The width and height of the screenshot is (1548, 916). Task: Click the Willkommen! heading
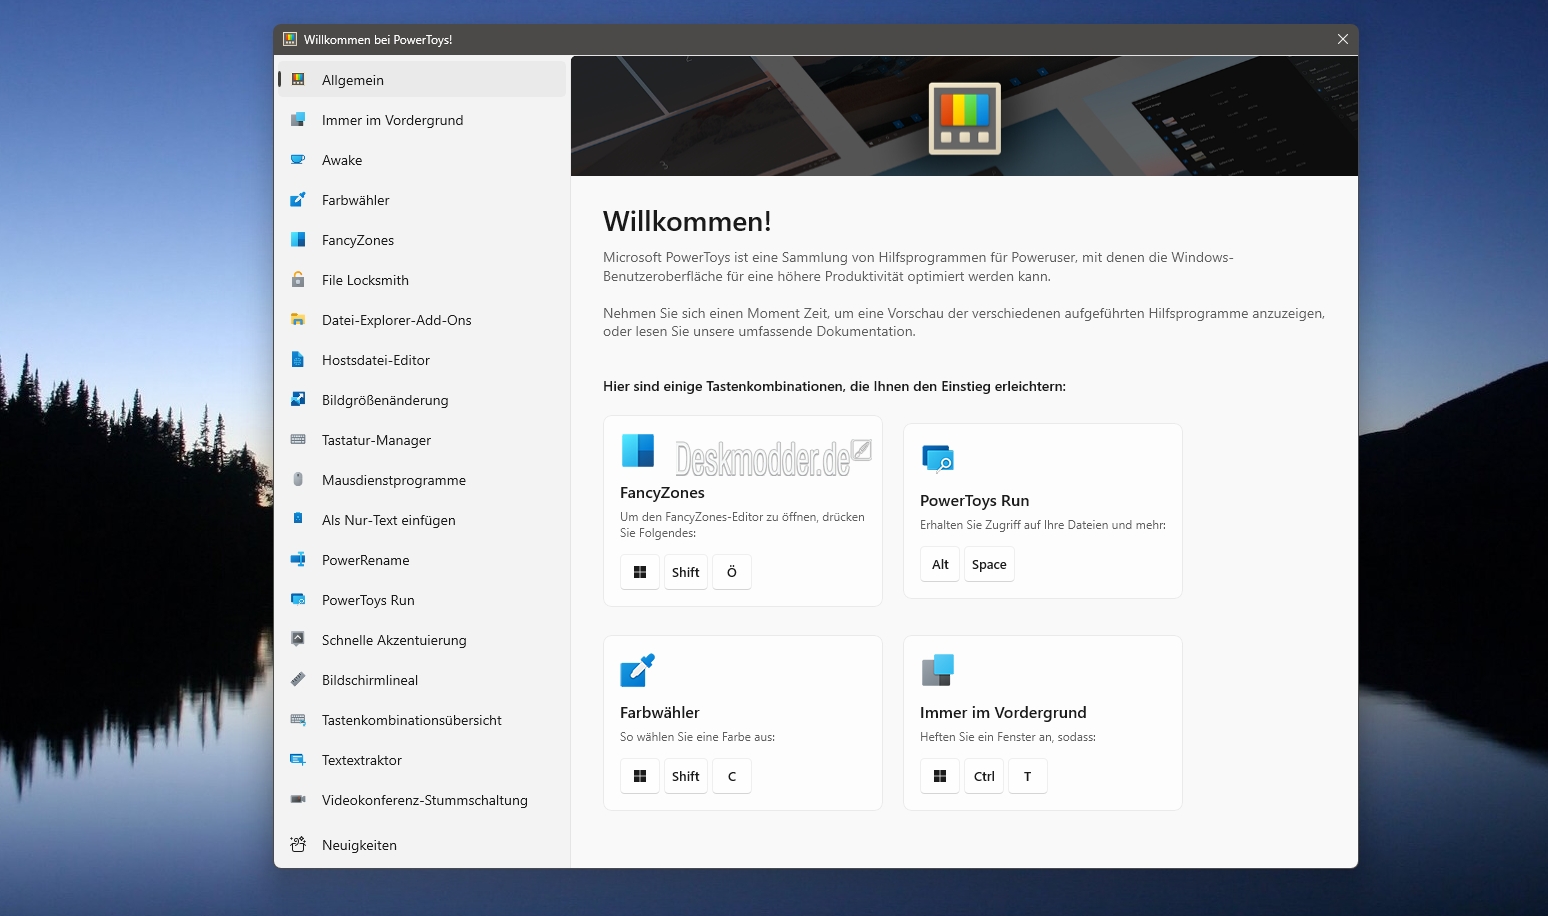[687, 221]
